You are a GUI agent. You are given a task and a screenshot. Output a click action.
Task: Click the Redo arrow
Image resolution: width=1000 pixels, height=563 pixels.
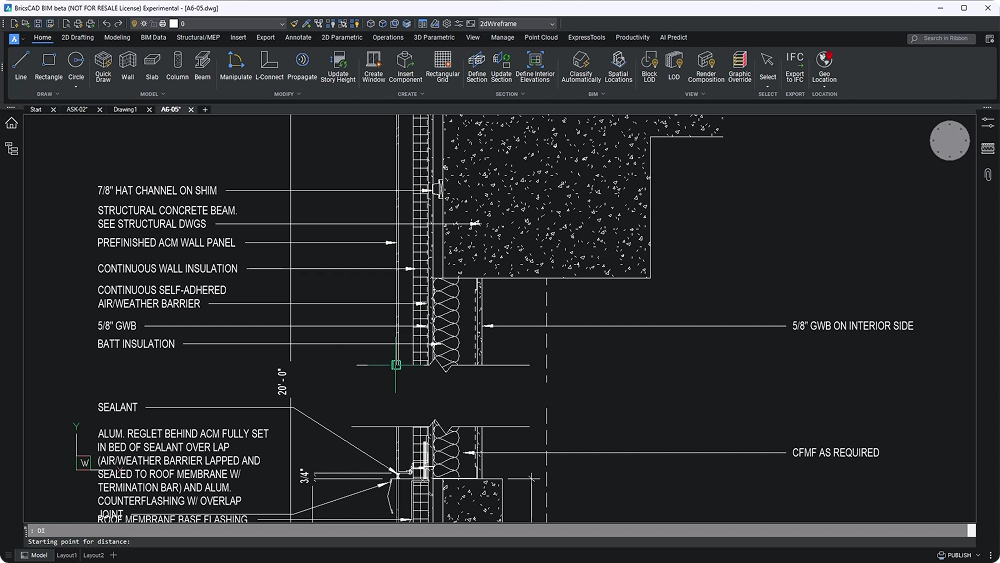(119, 24)
